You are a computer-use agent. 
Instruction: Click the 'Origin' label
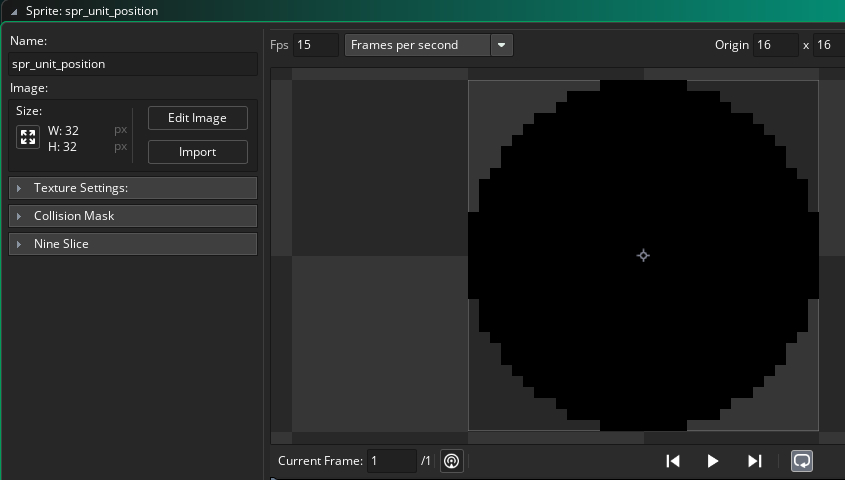[732, 45]
